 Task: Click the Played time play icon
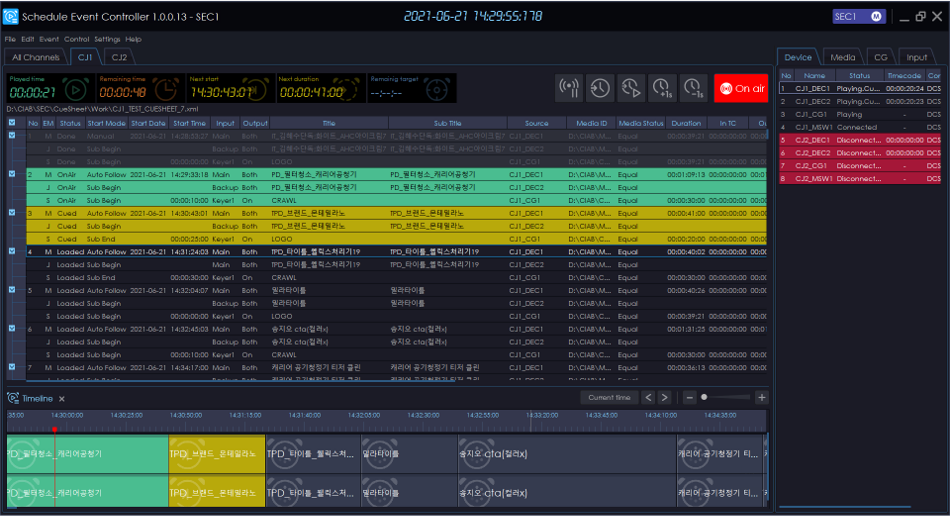point(76,90)
